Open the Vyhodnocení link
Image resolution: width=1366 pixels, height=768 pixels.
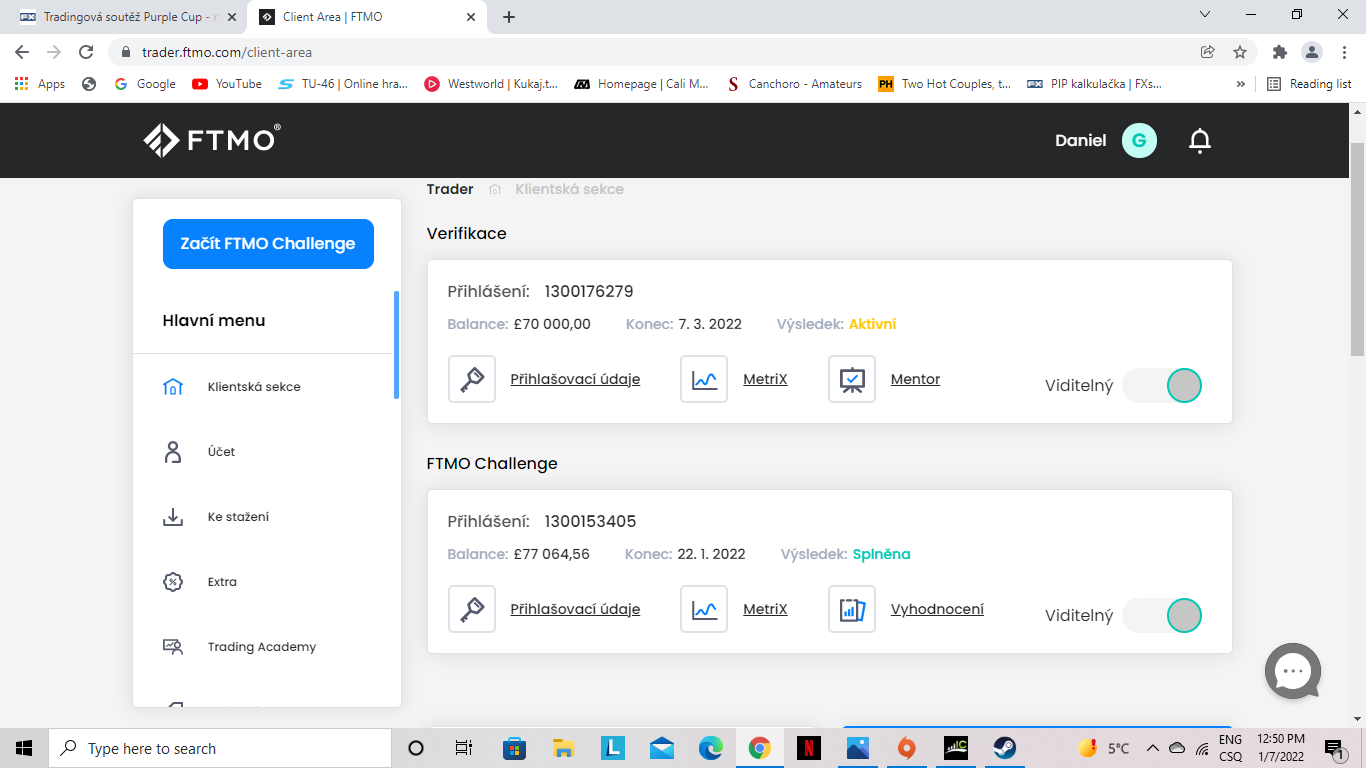click(x=937, y=609)
